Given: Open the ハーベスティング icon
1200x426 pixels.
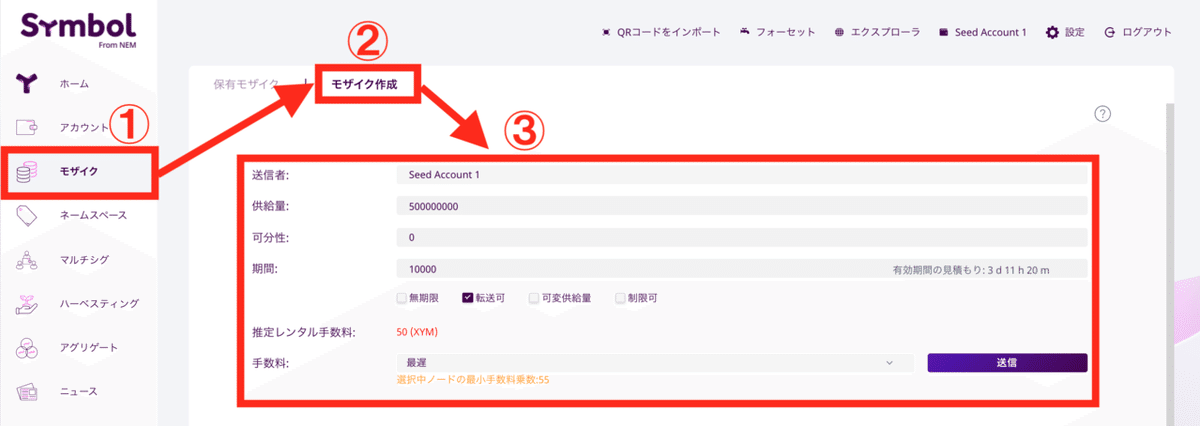Looking at the screenshot, I should 28,303.
